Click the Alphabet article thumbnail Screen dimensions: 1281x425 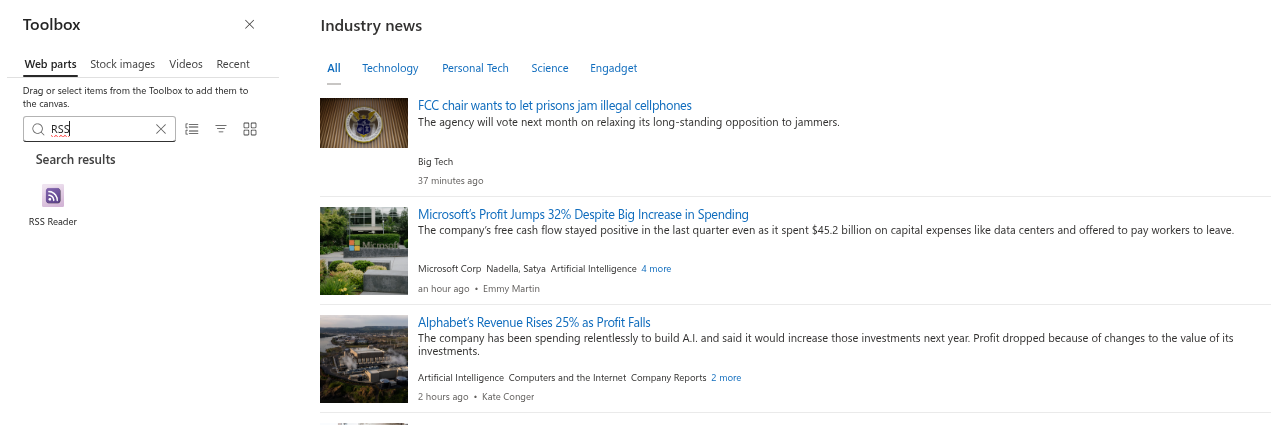tap(364, 359)
